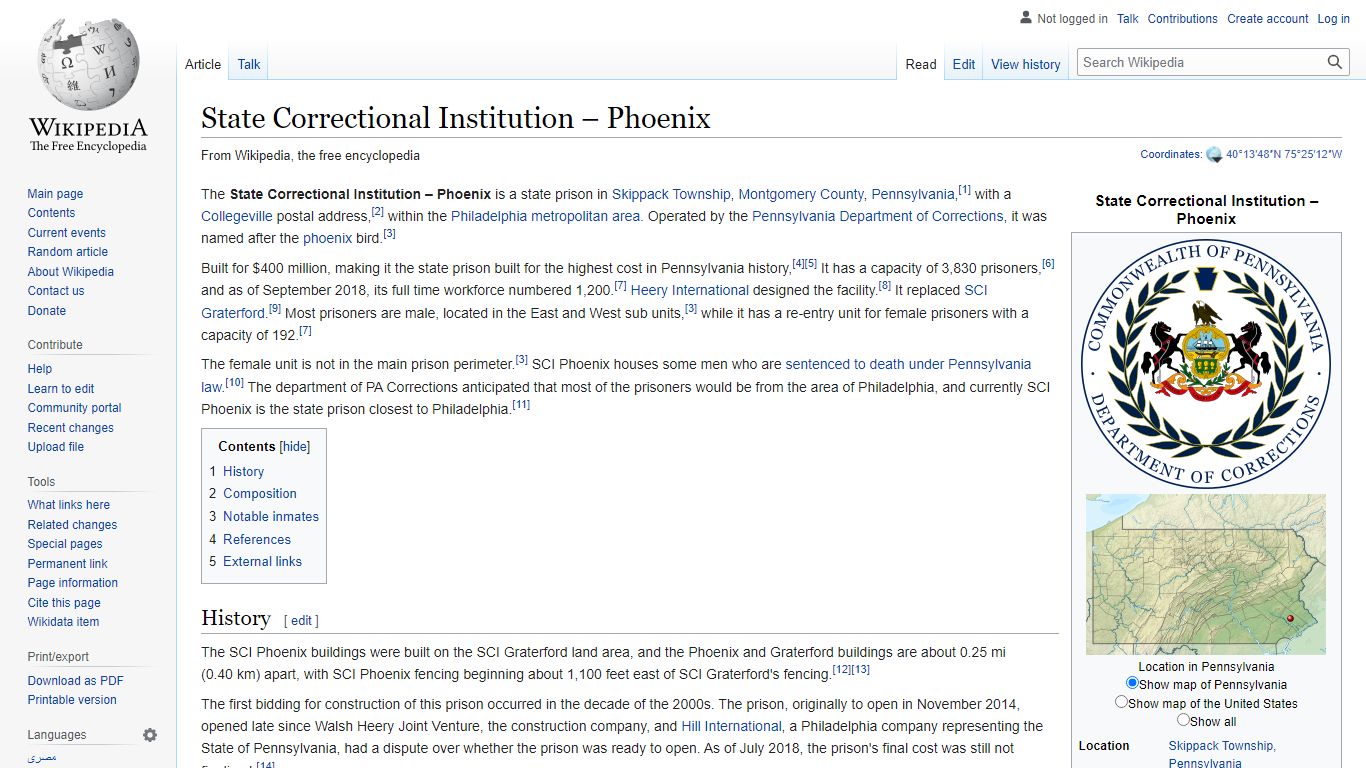Open the Help sidebar link
The width and height of the screenshot is (1366, 768).
pyautogui.click(x=40, y=369)
